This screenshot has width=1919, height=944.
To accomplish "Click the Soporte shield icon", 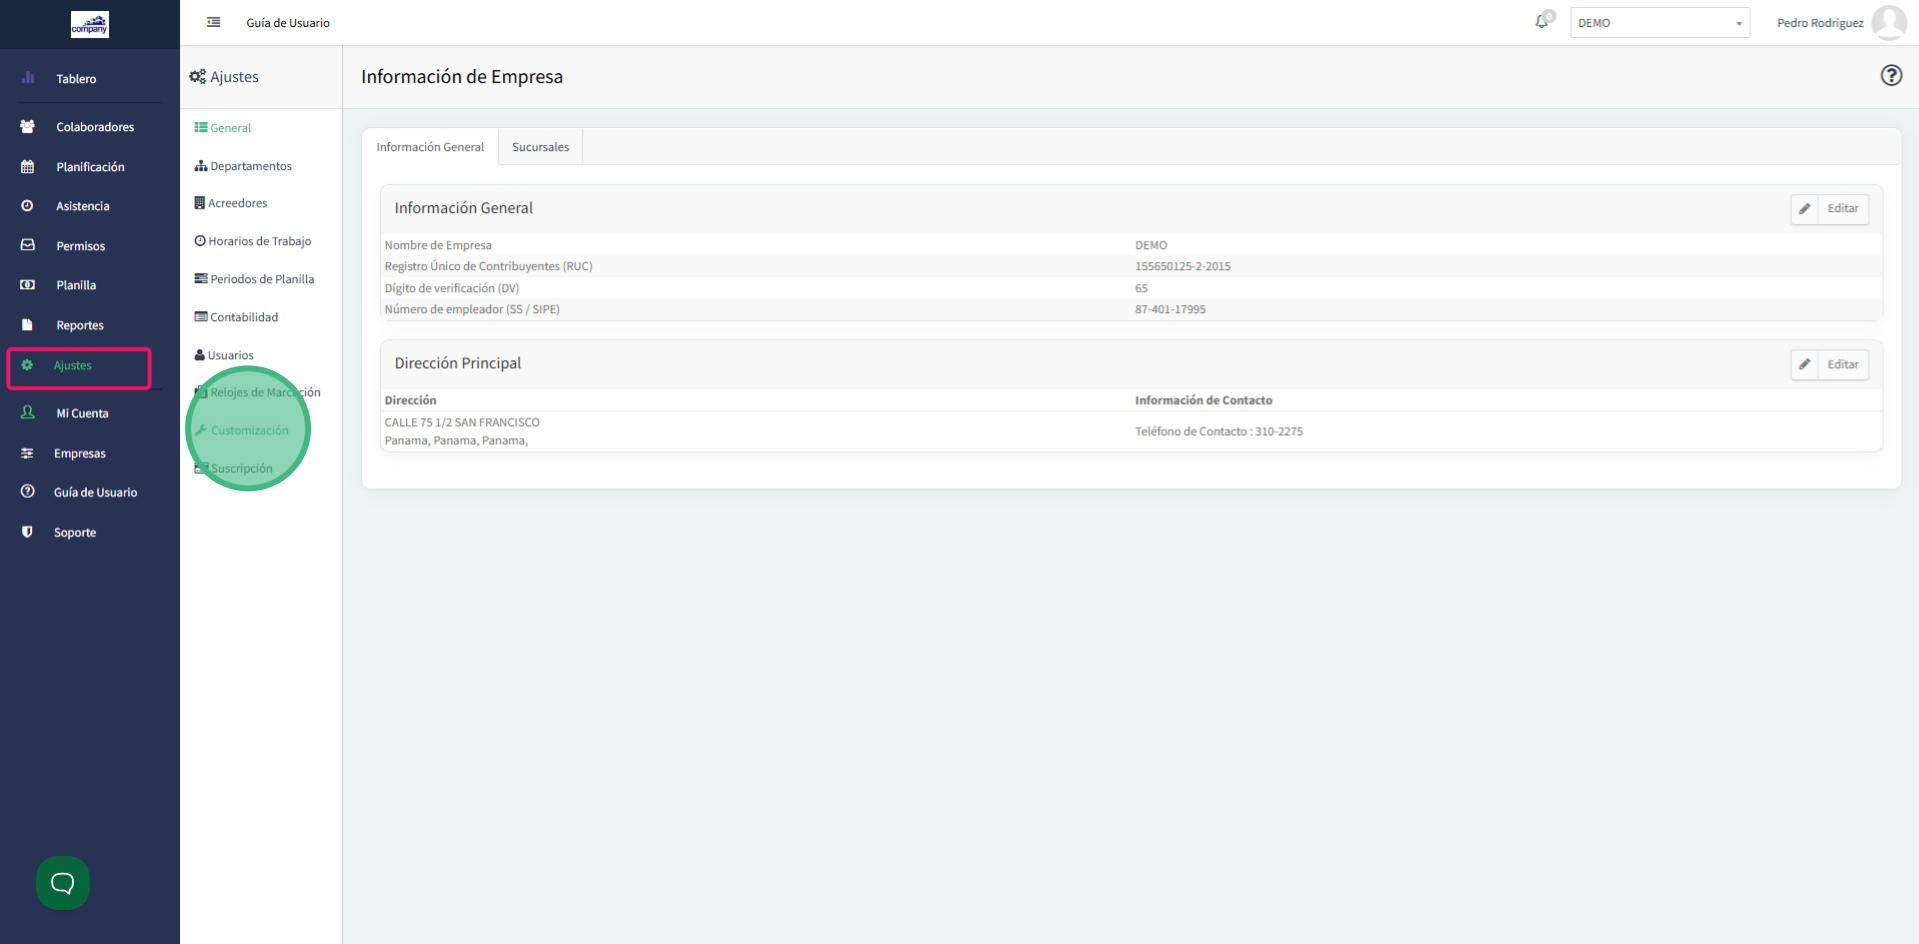I will 28,532.
